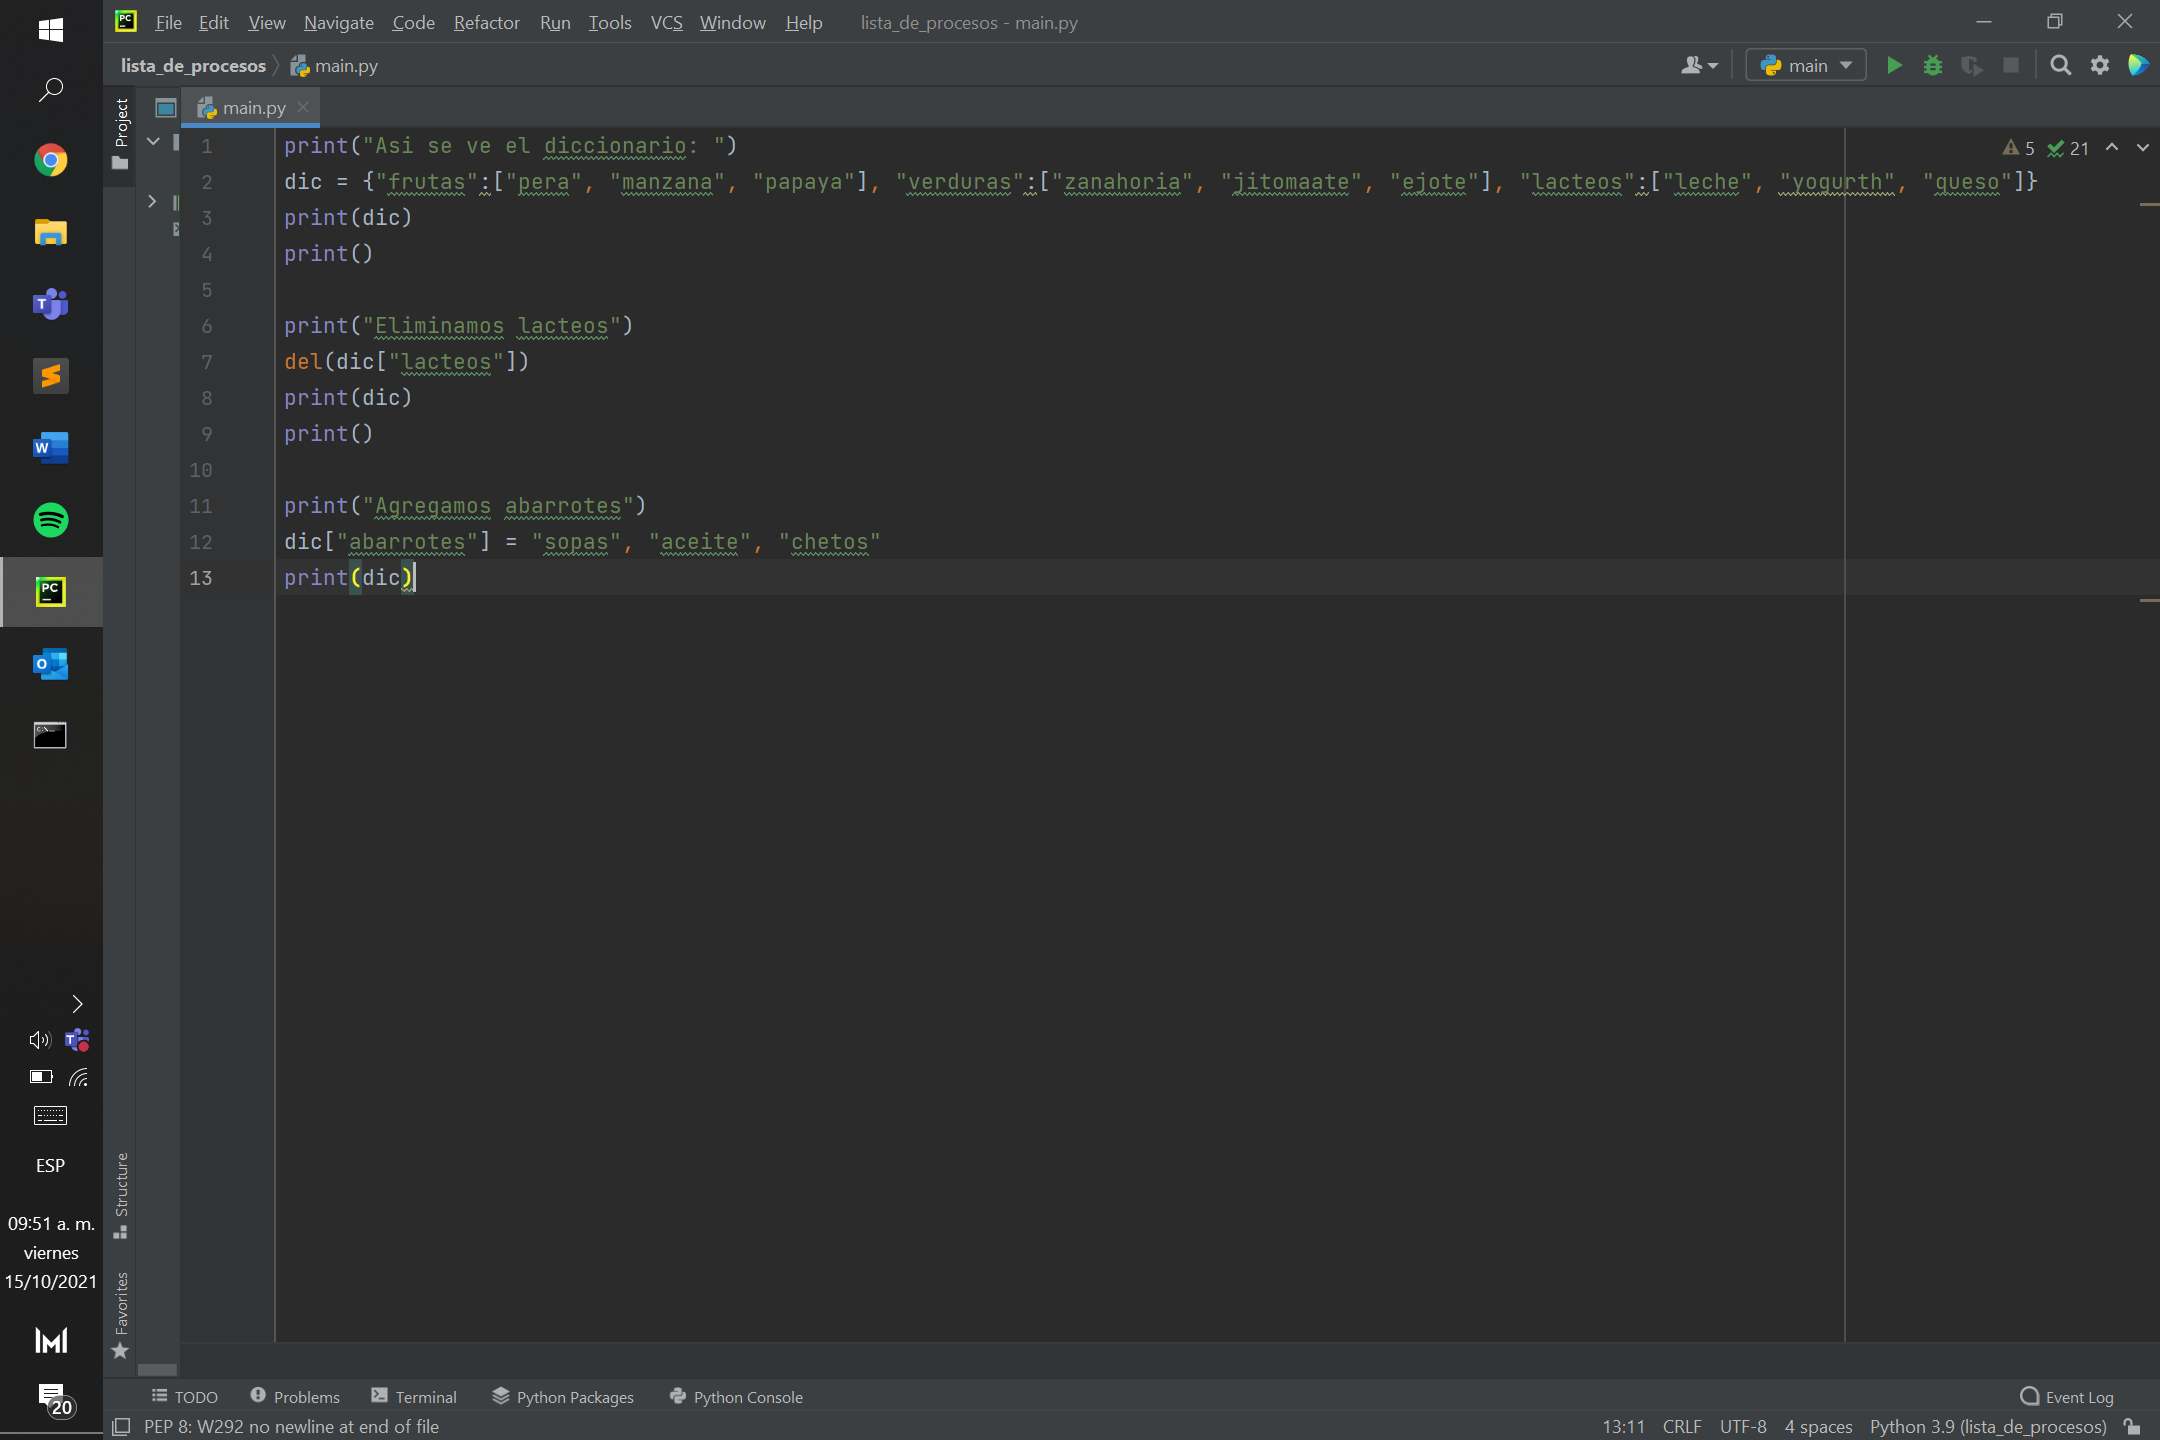Open the Terminal tool window
This screenshot has height=1440, width=2160.
click(x=414, y=1397)
